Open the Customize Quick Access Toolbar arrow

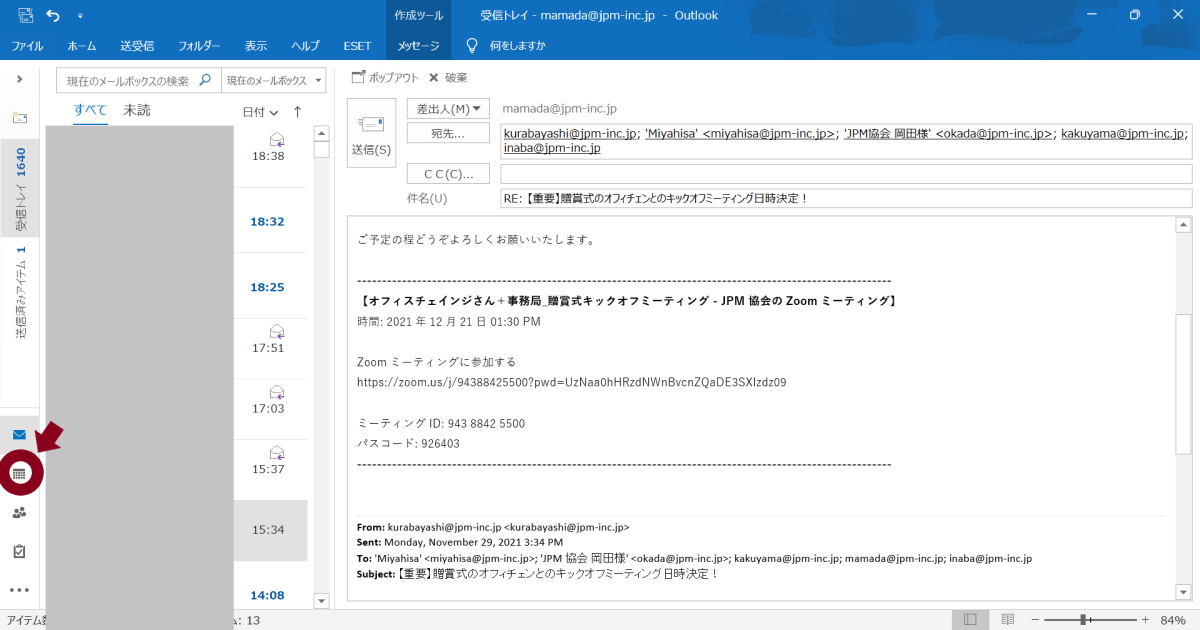click(x=80, y=16)
